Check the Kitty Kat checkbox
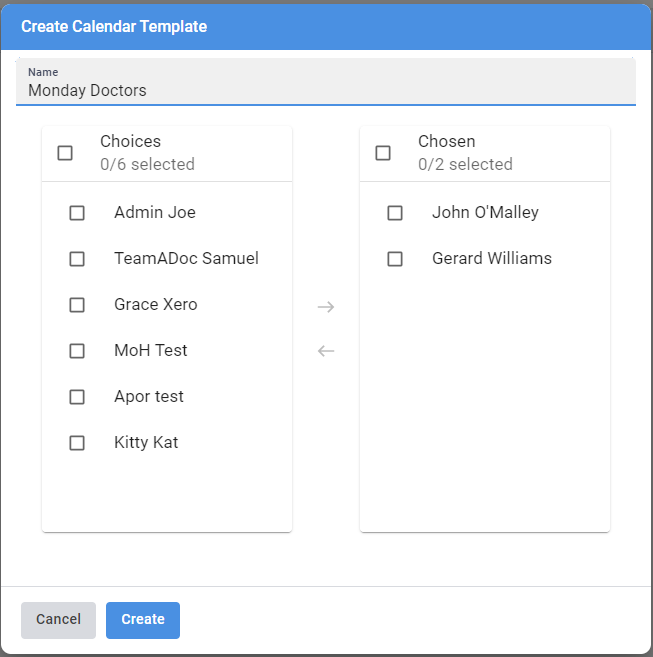 (77, 443)
